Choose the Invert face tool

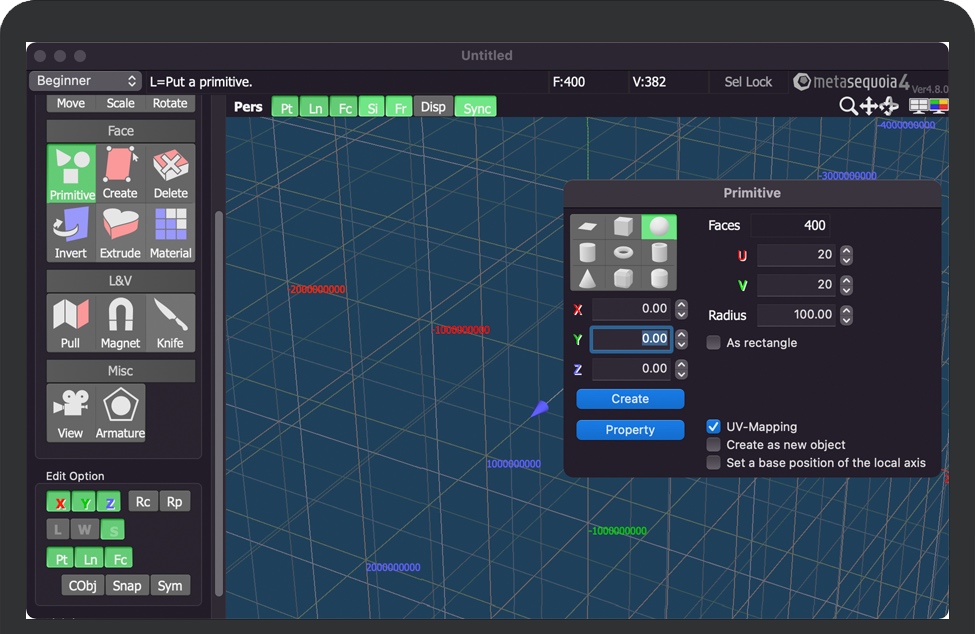pos(71,233)
